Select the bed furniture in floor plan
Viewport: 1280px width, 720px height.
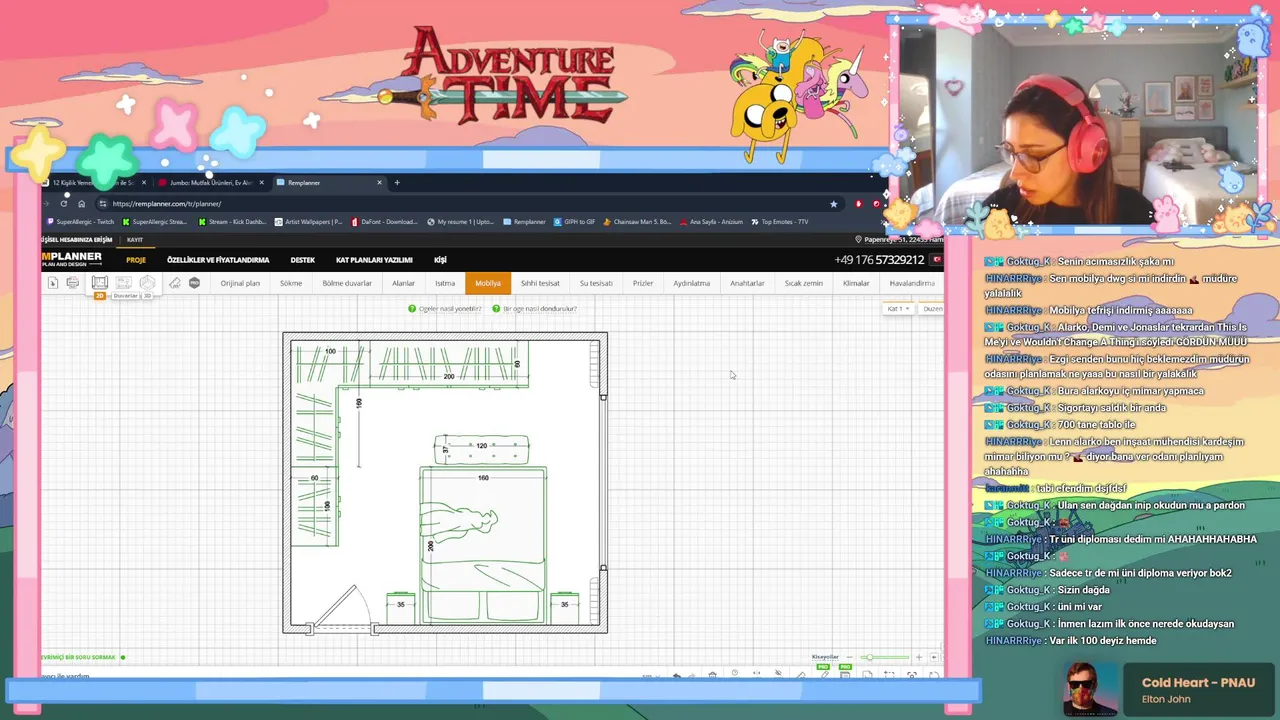pyautogui.click(x=483, y=546)
